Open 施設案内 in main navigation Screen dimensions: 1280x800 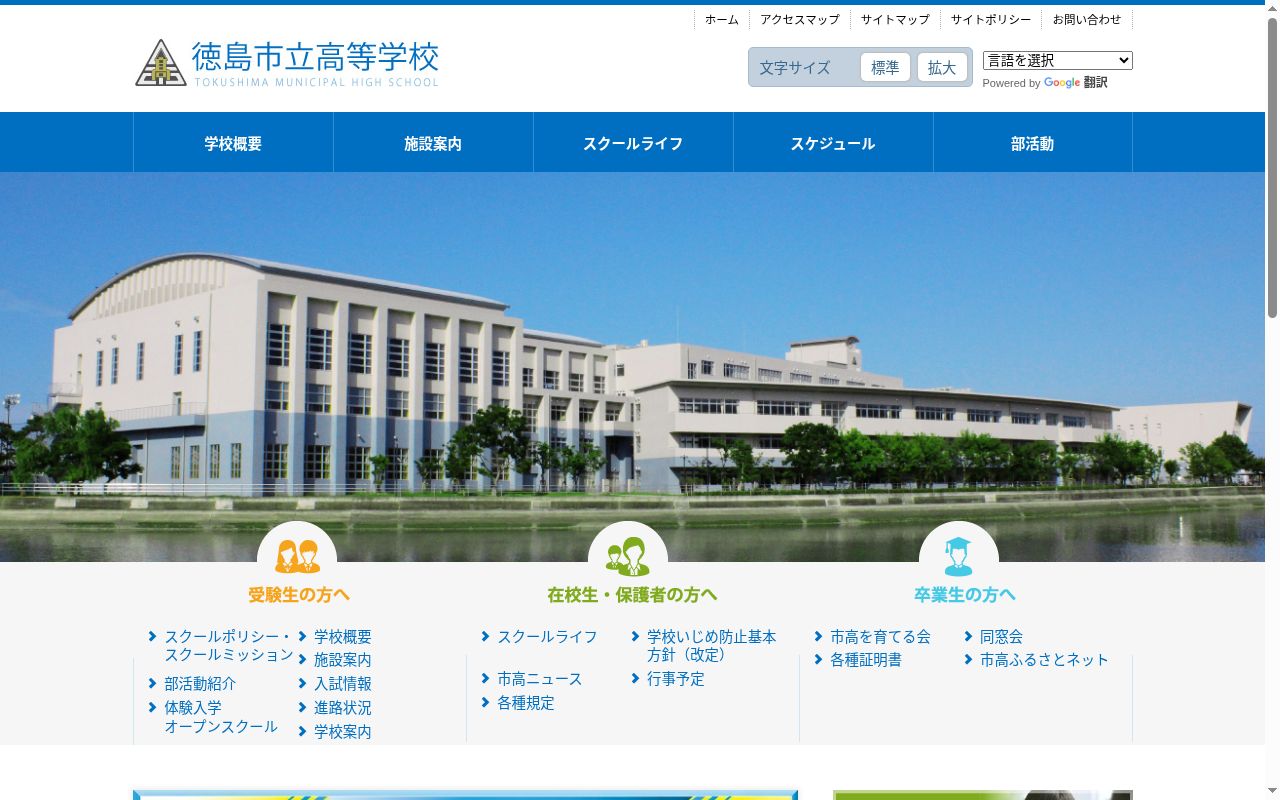[x=433, y=143]
